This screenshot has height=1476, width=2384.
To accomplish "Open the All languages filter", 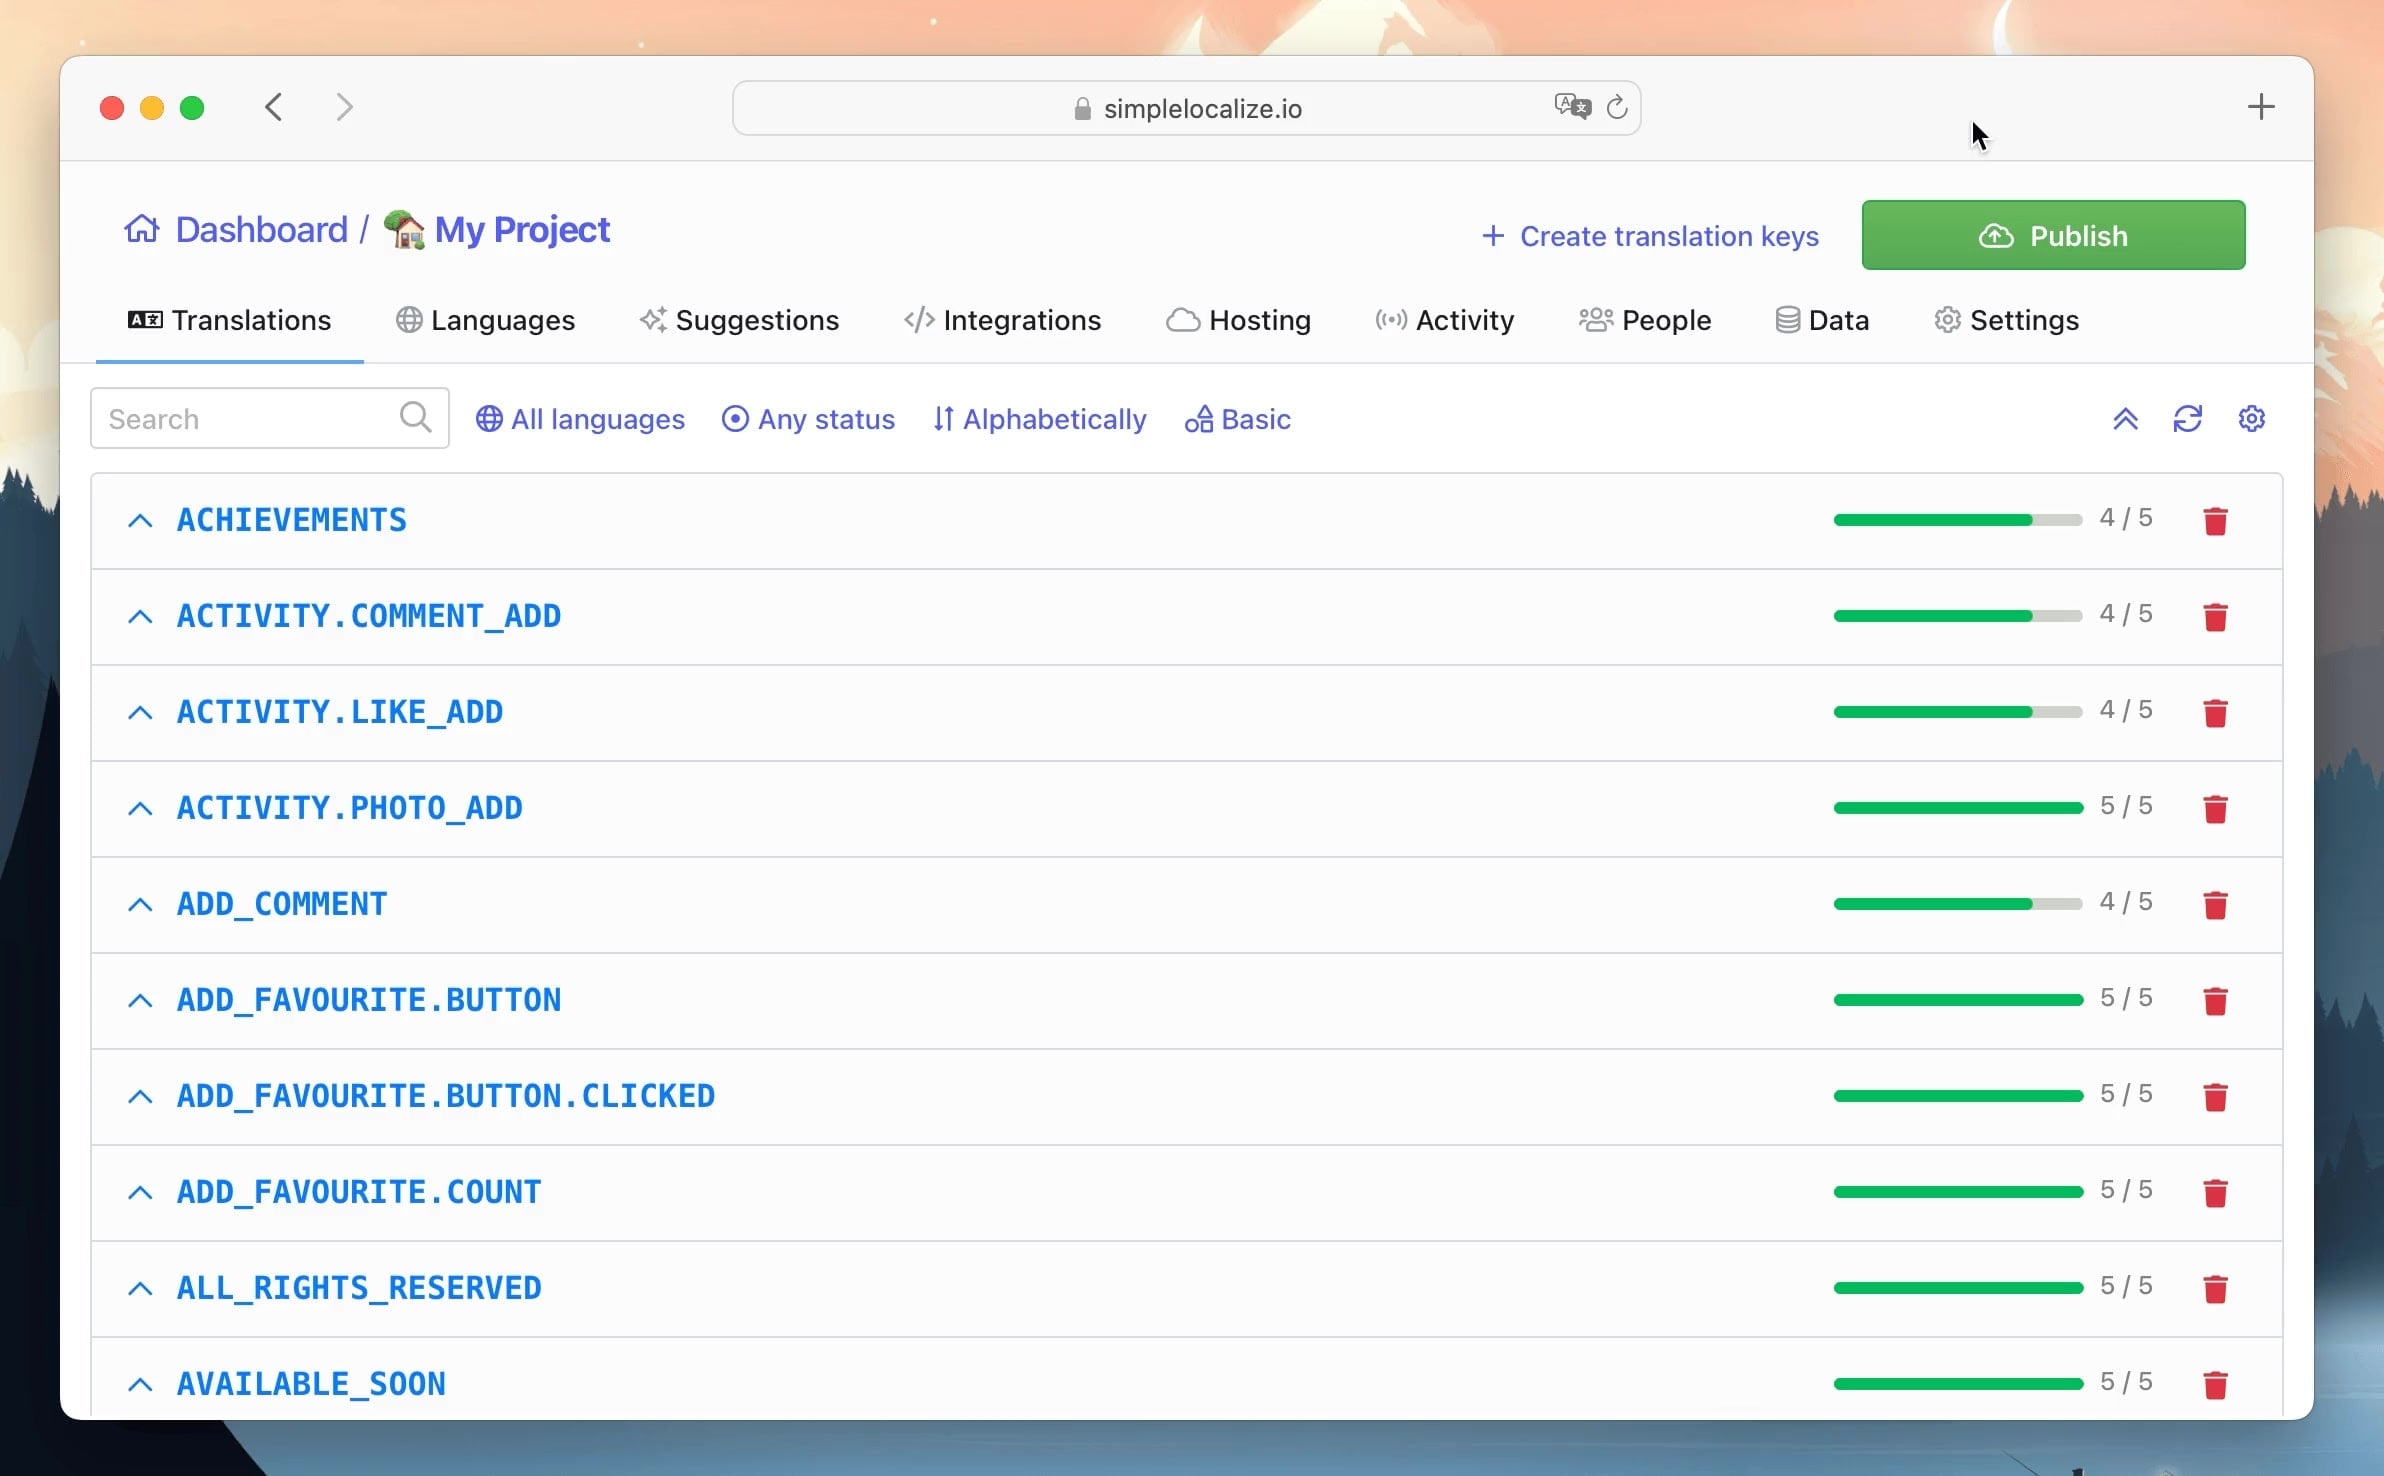I will 580,419.
